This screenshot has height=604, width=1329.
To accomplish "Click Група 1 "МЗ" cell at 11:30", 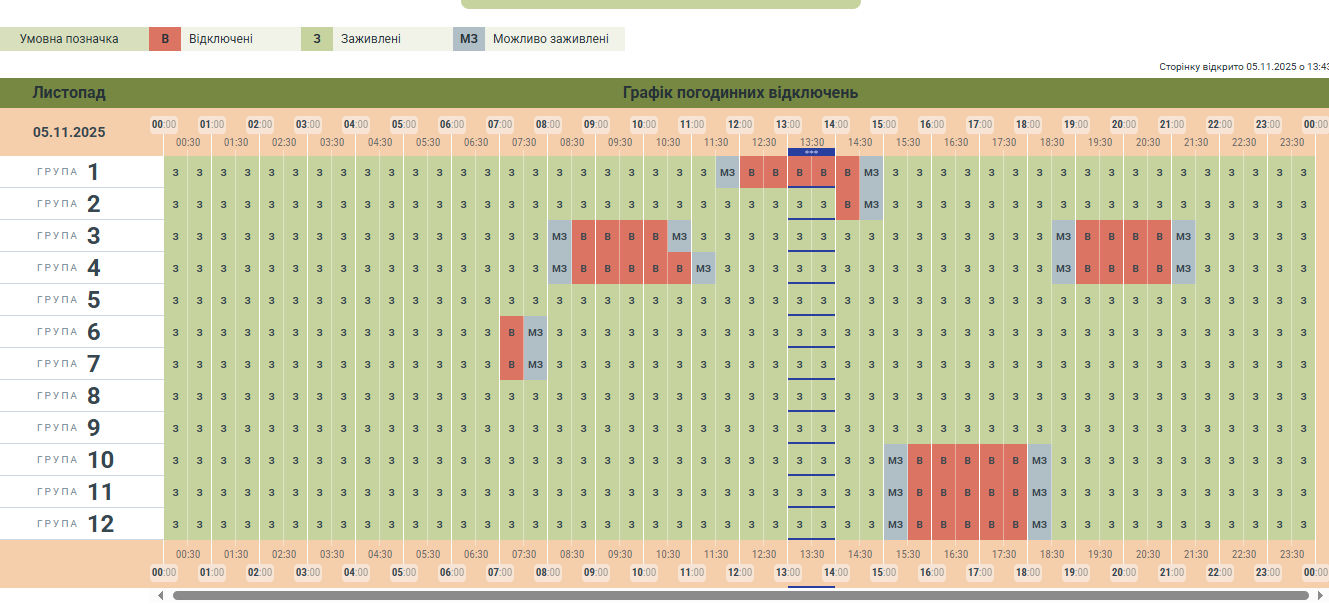I will (x=727, y=172).
